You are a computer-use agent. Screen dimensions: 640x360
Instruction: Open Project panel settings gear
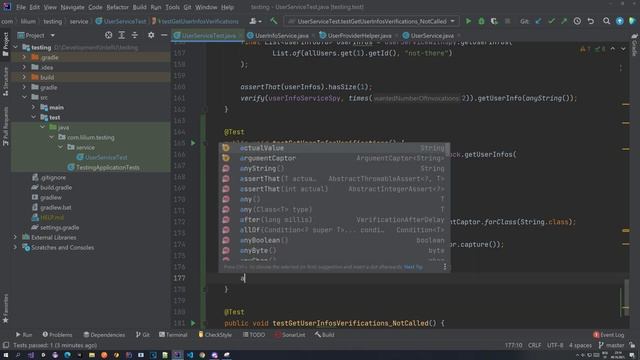click(151, 36)
